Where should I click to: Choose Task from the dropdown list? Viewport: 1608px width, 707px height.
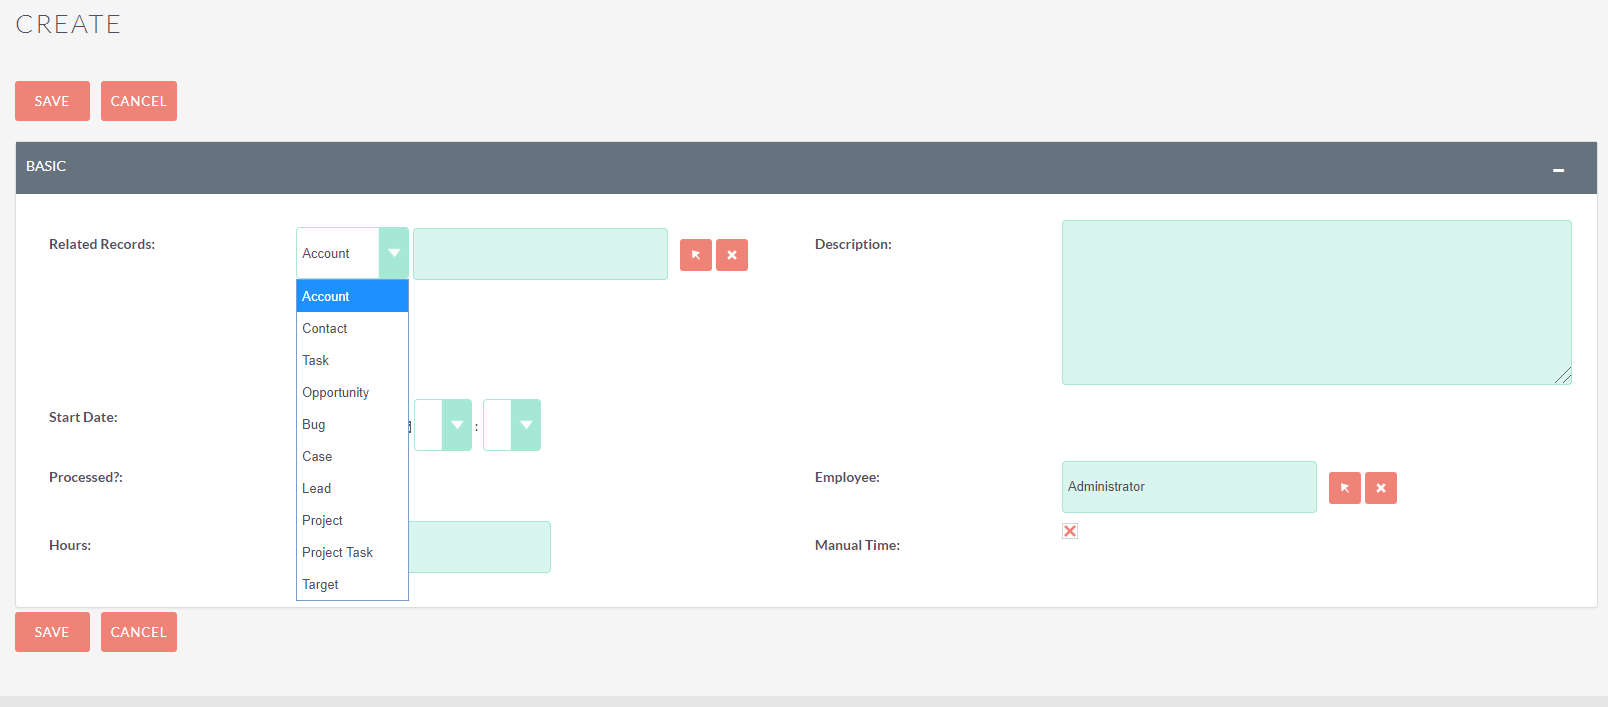352,360
